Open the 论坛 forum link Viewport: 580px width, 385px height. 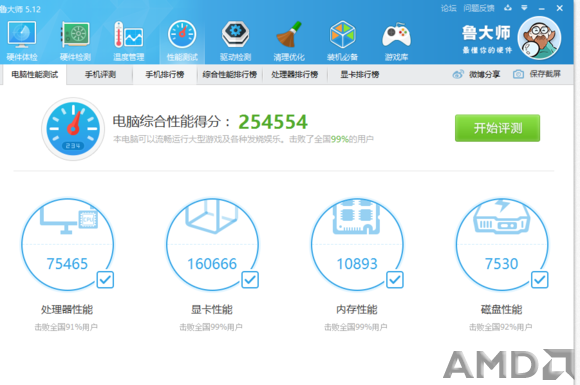point(449,8)
